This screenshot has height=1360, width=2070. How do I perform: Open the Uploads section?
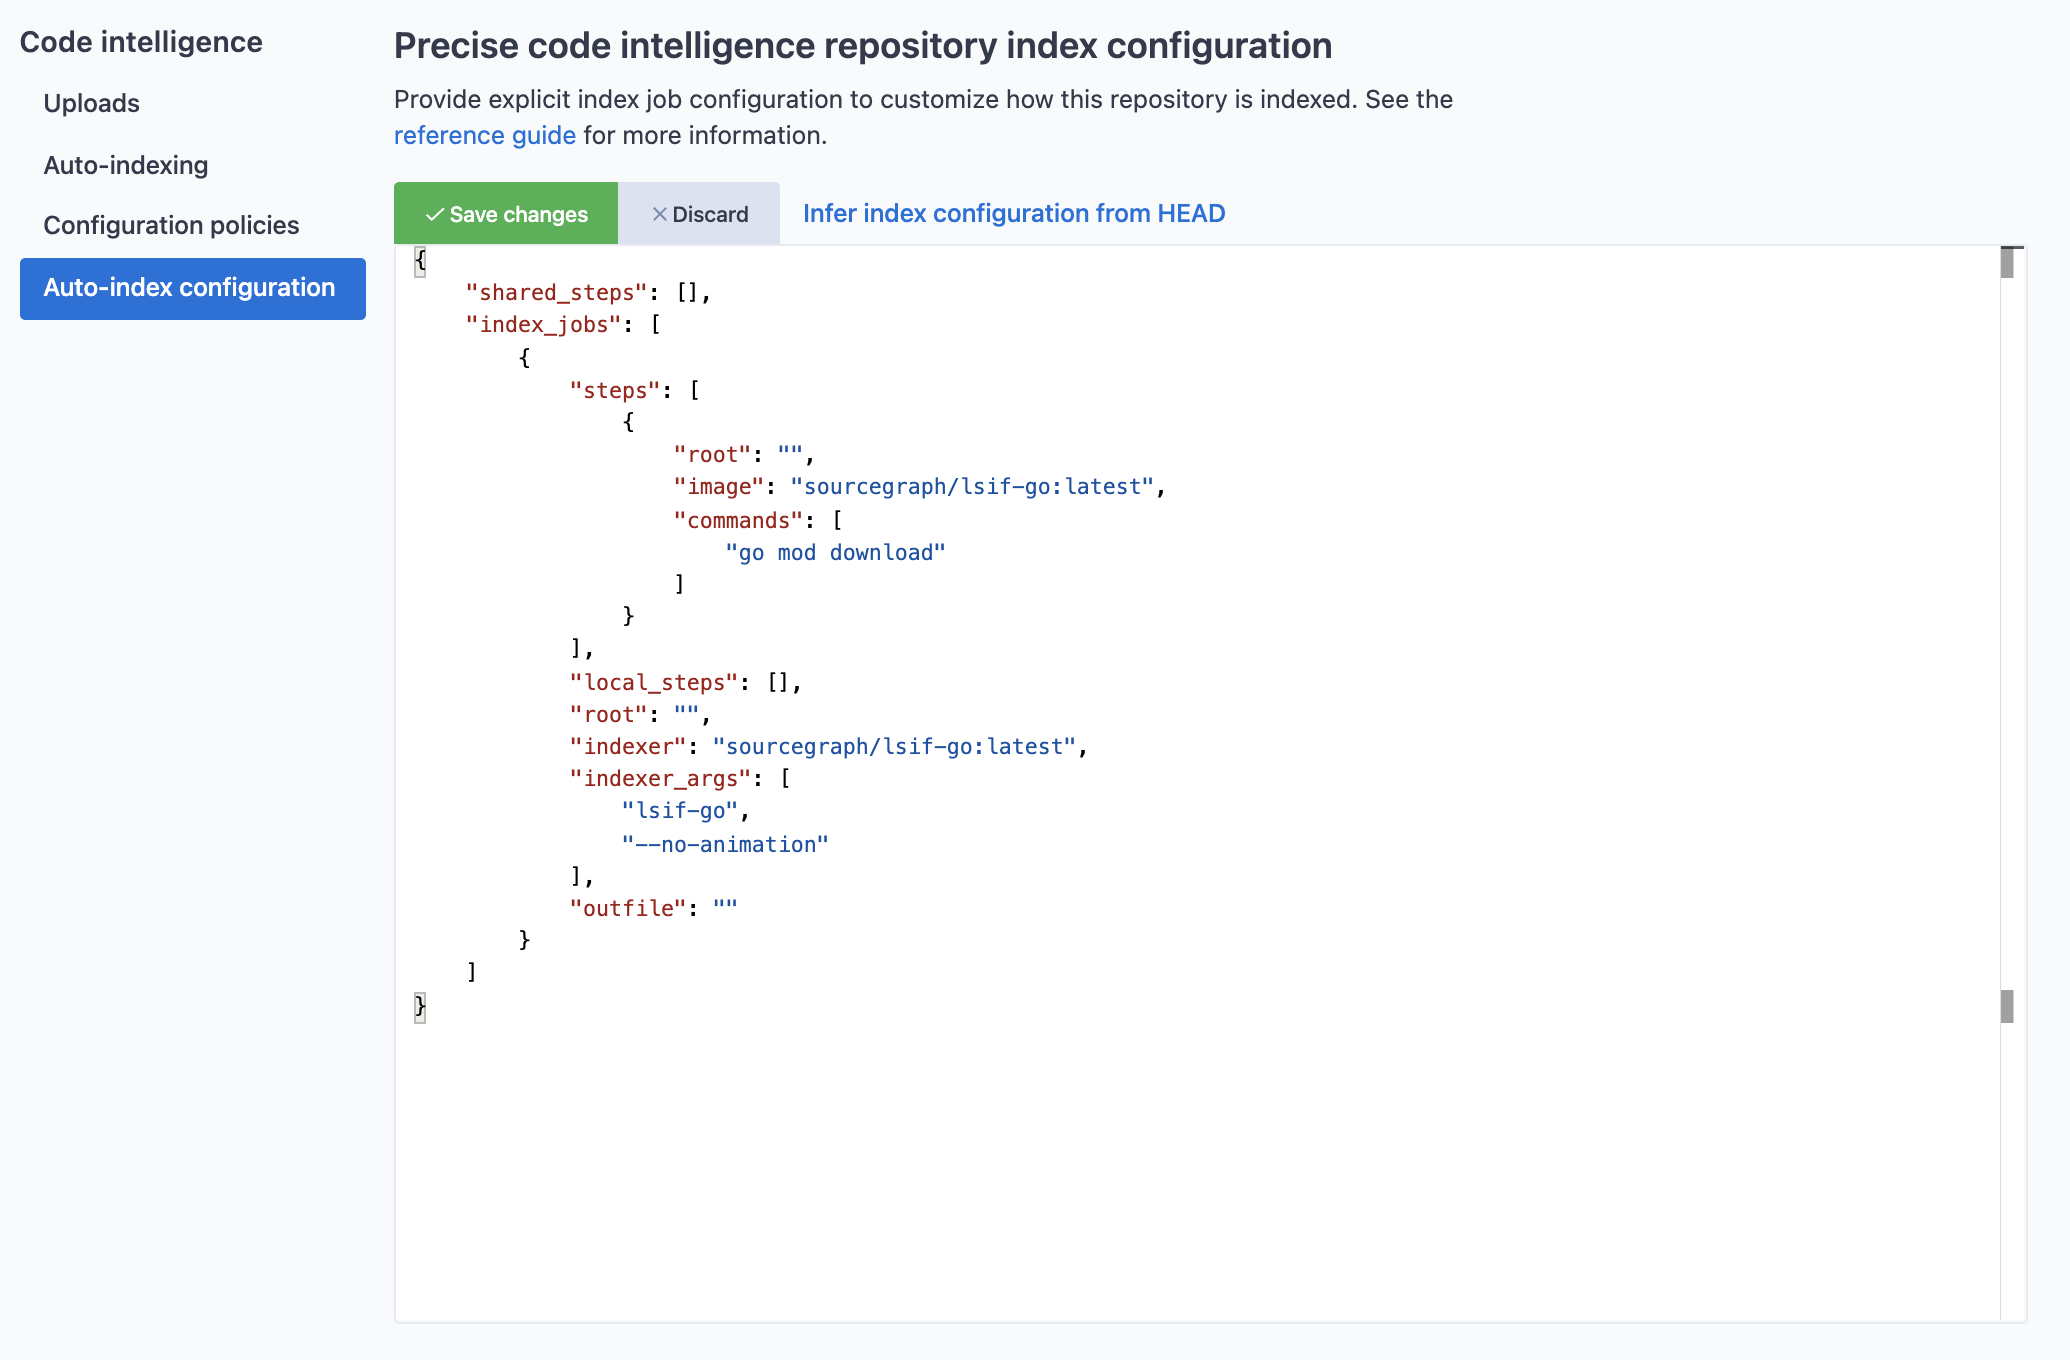click(91, 104)
